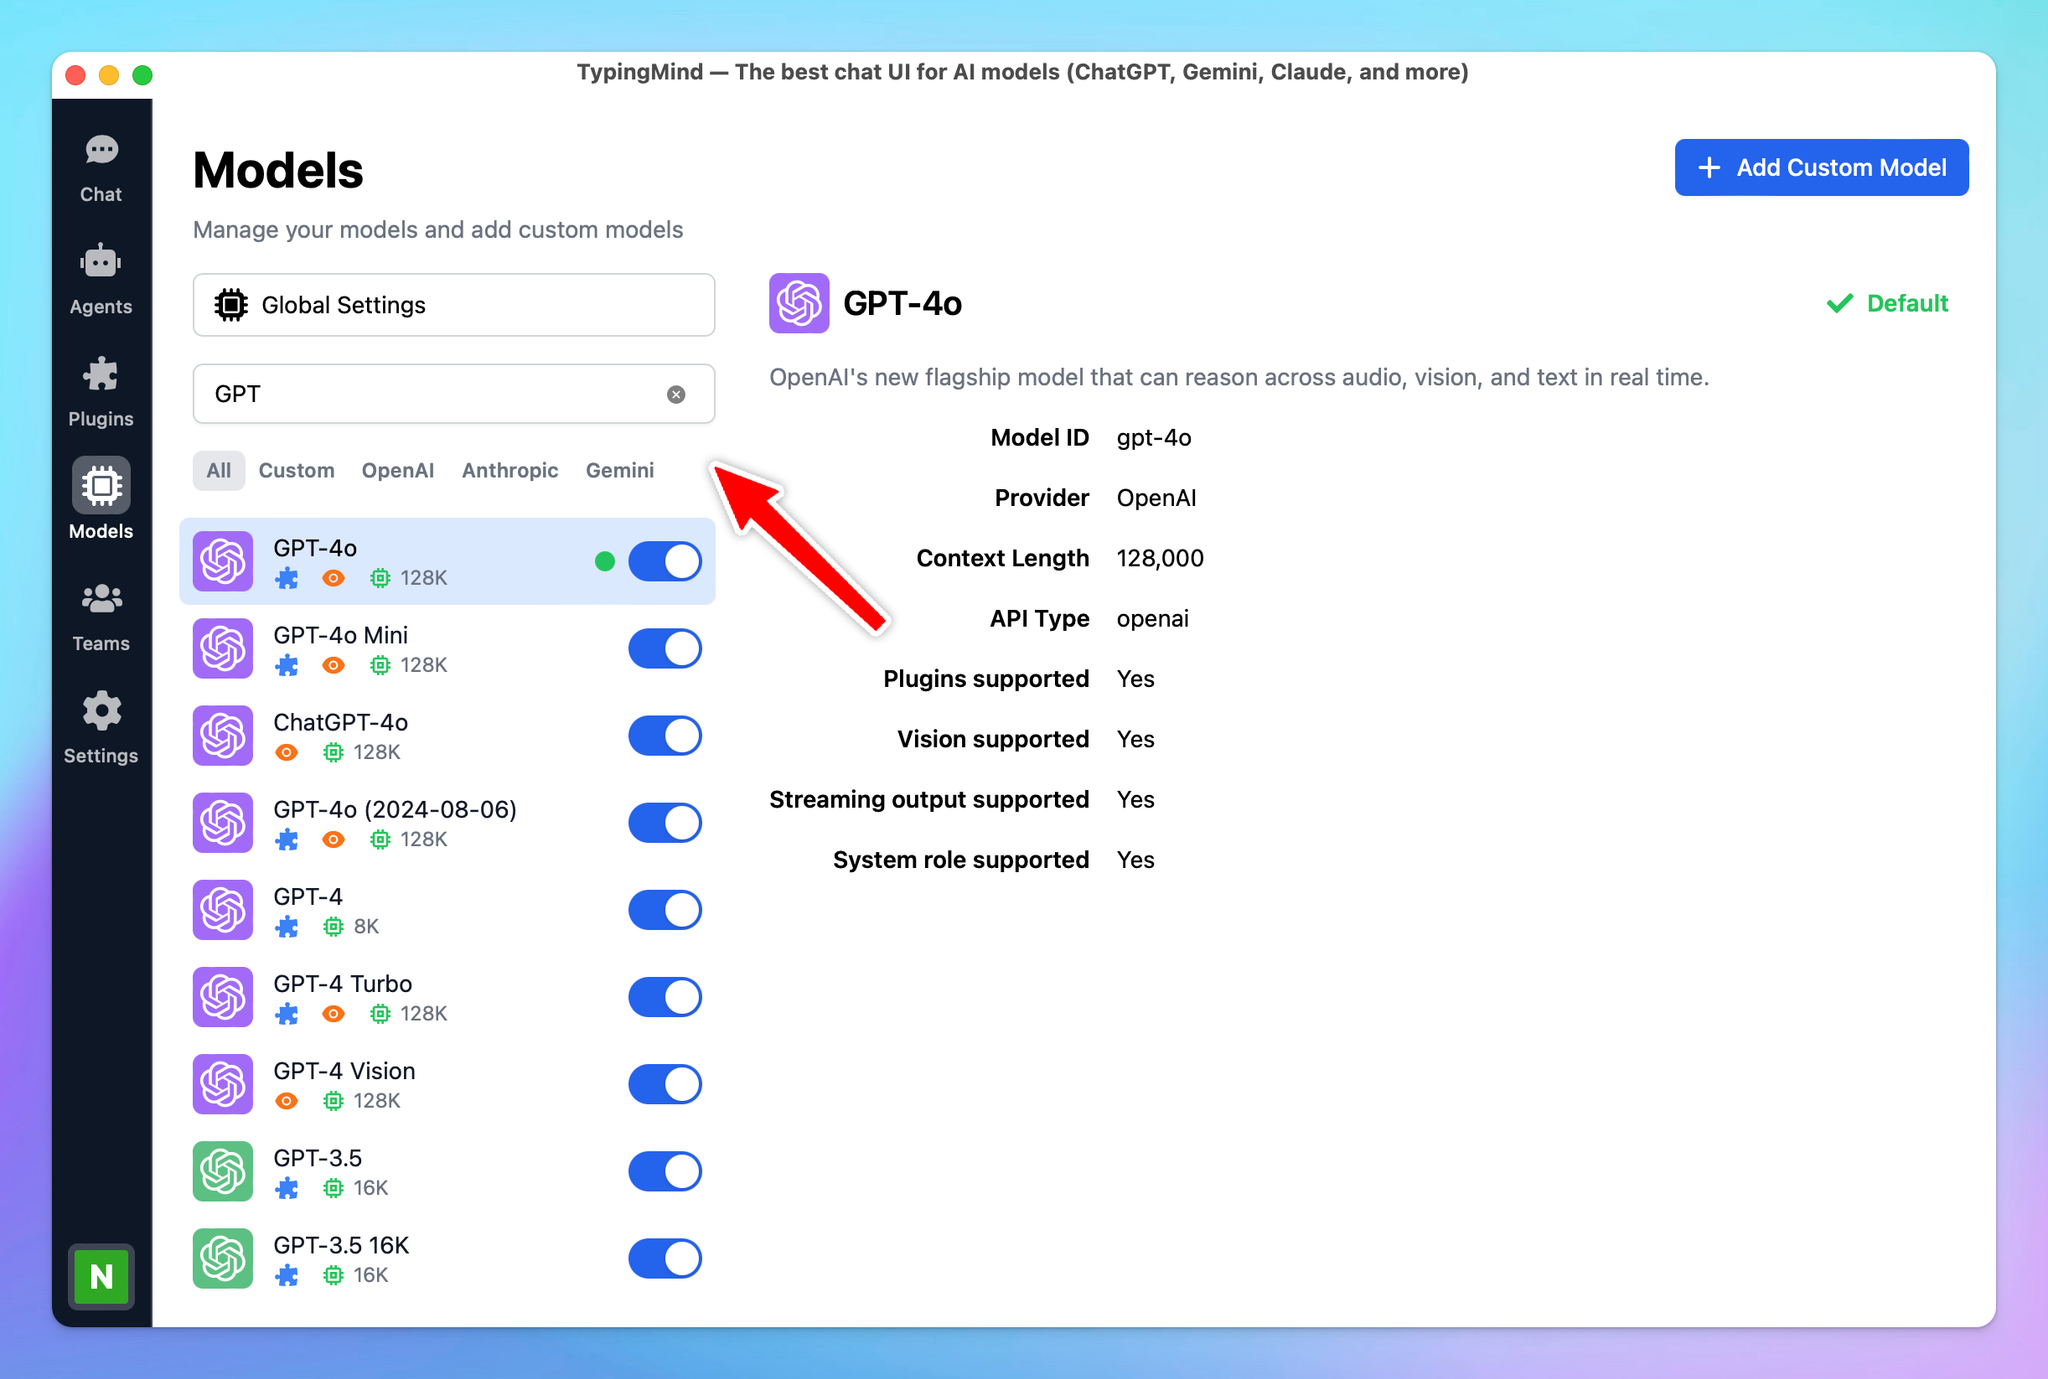The height and width of the screenshot is (1379, 2048).
Task: Select the Anthropic filter tab
Action: coord(508,471)
